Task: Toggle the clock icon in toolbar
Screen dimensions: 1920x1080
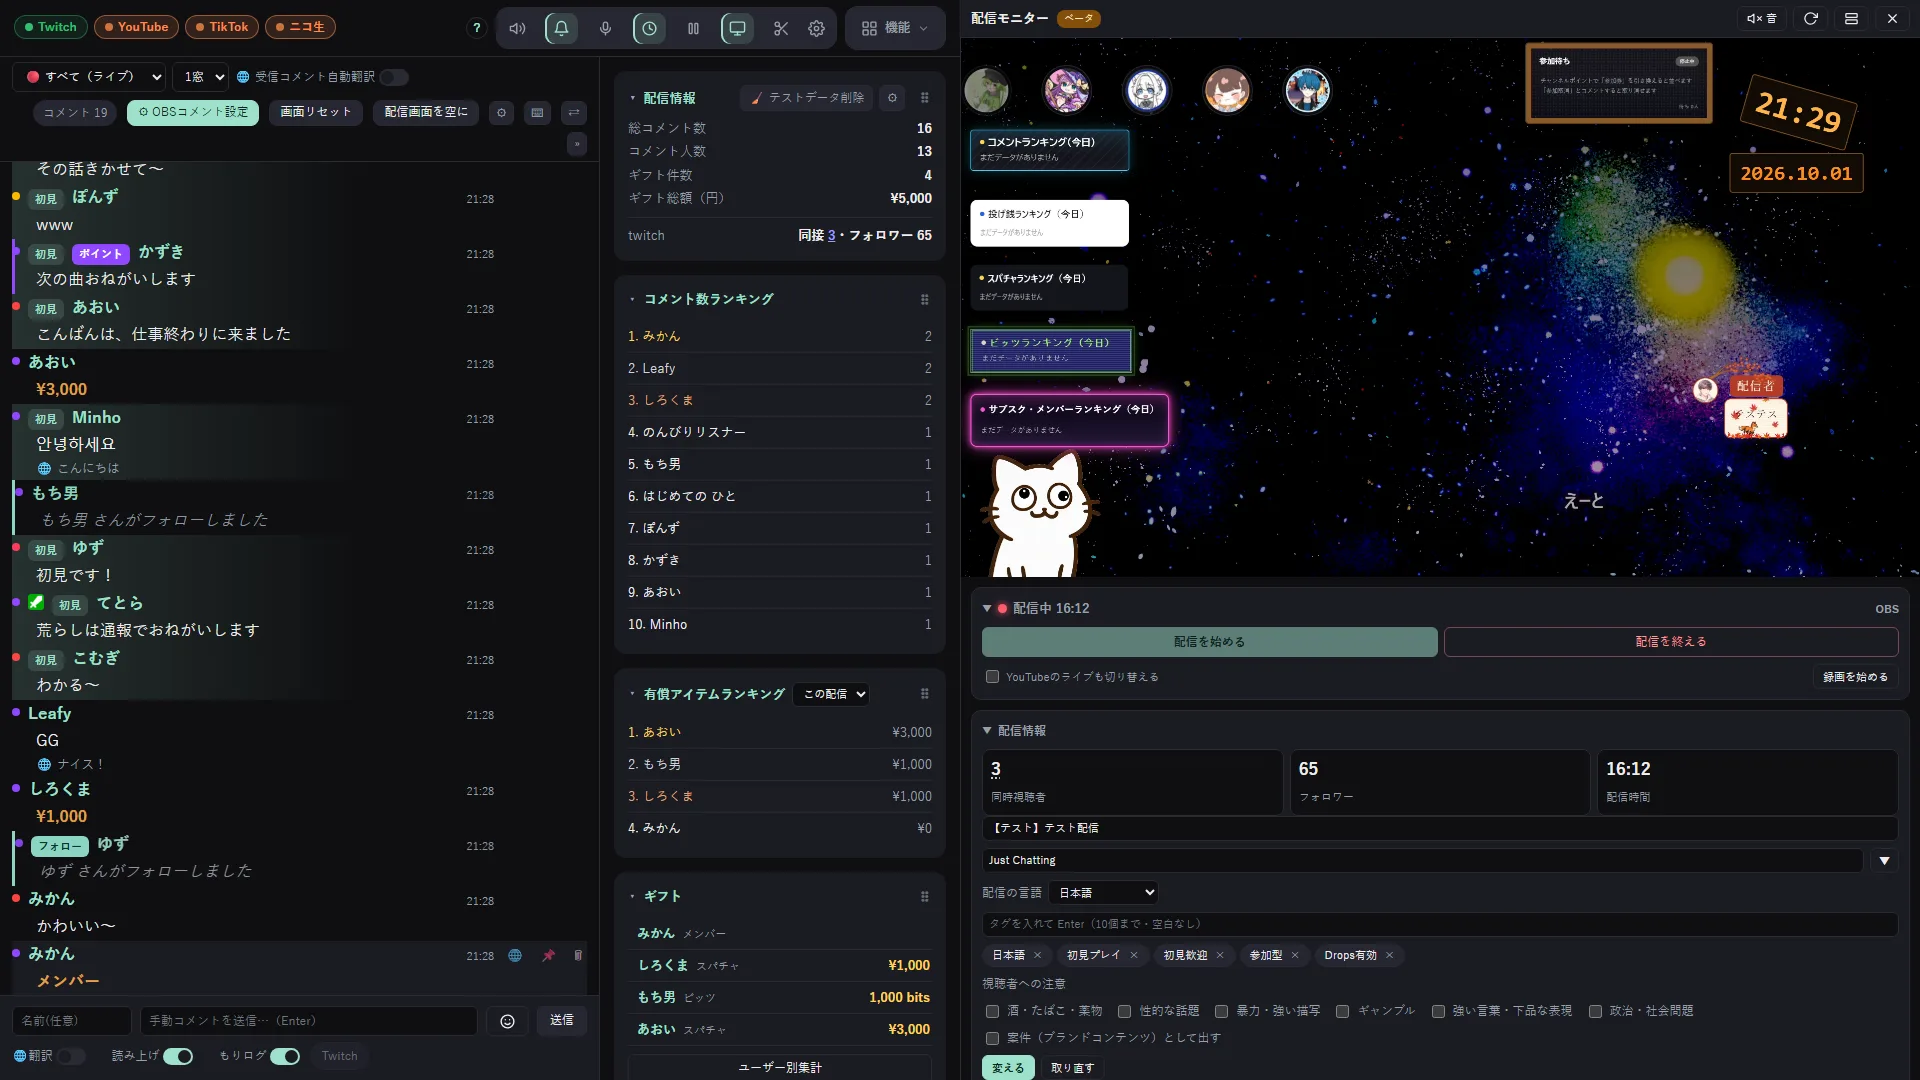Action: click(x=649, y=28)
